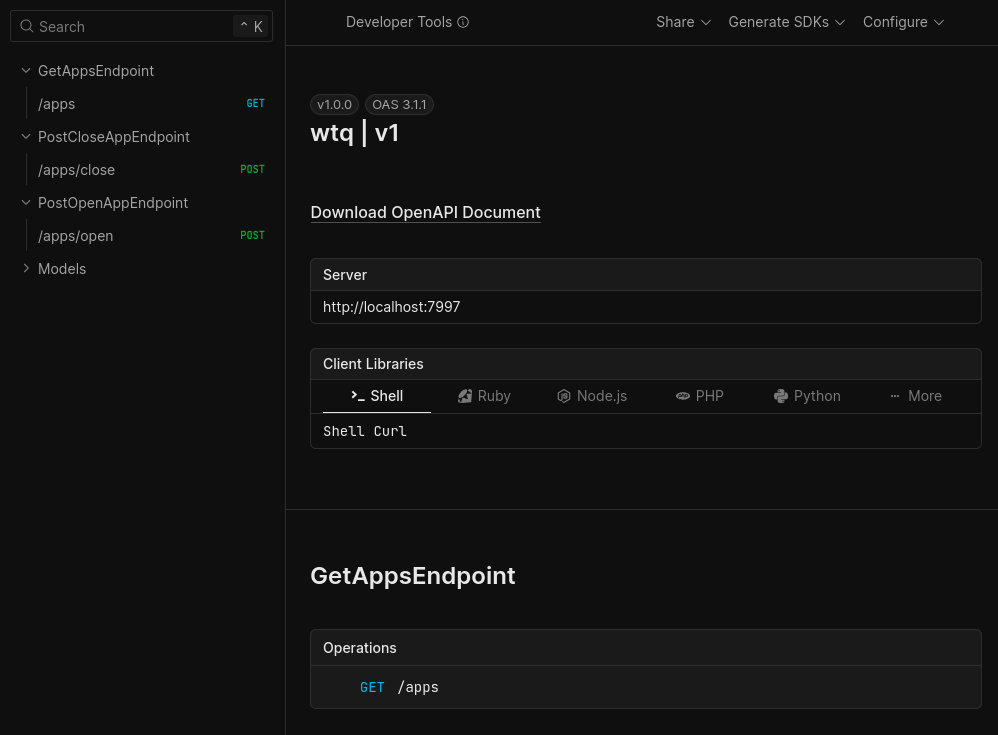Click inside the Search input field
Screen dimensions: 998x735
click(120, 26)
